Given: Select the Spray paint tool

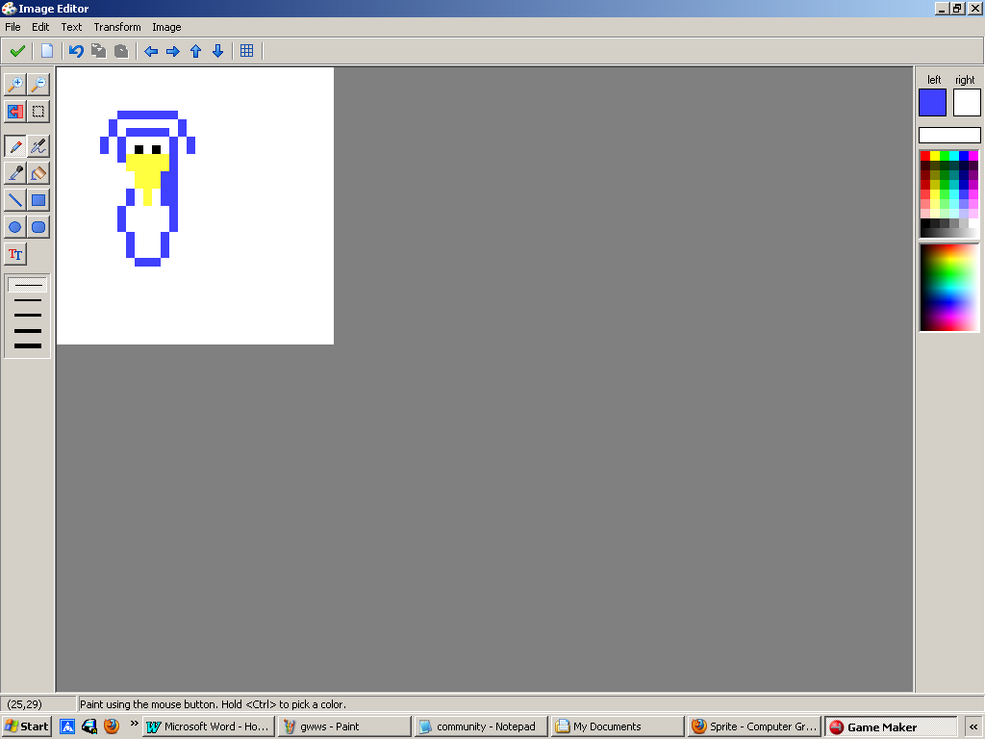Looking at the screenshot, I should coord(38,146).
